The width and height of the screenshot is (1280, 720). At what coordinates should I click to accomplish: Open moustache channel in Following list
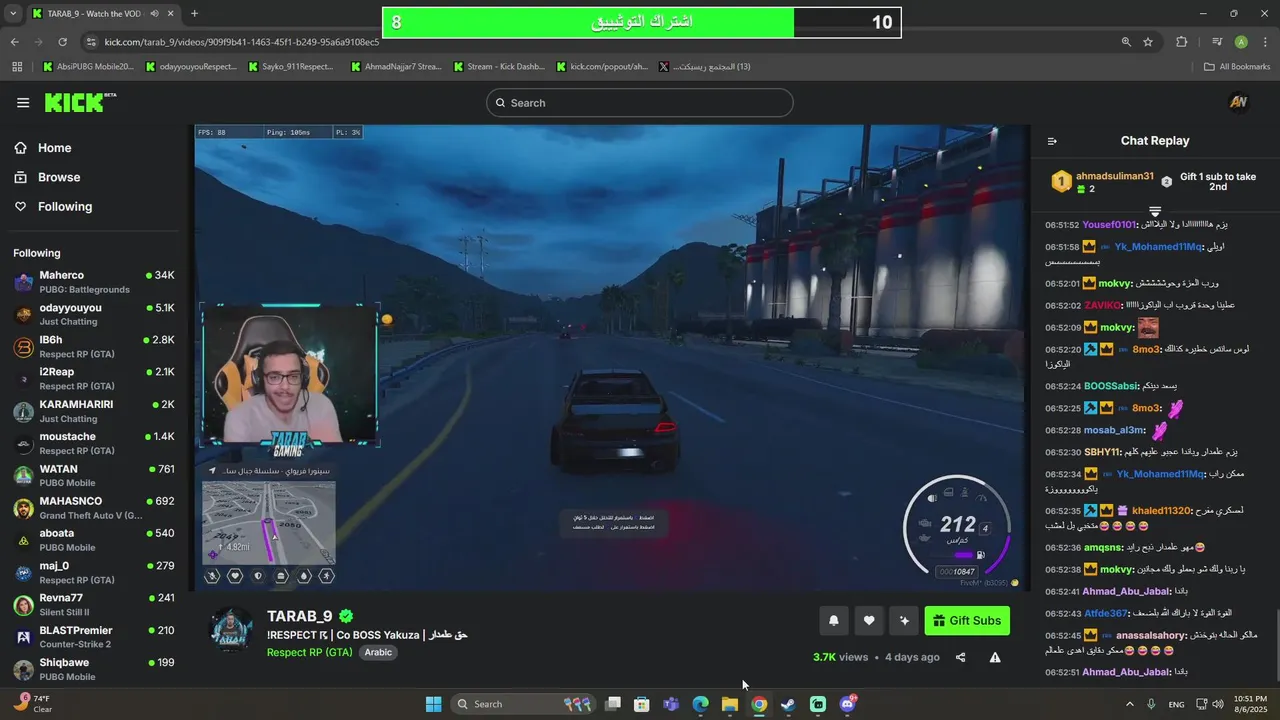(95, 443)
